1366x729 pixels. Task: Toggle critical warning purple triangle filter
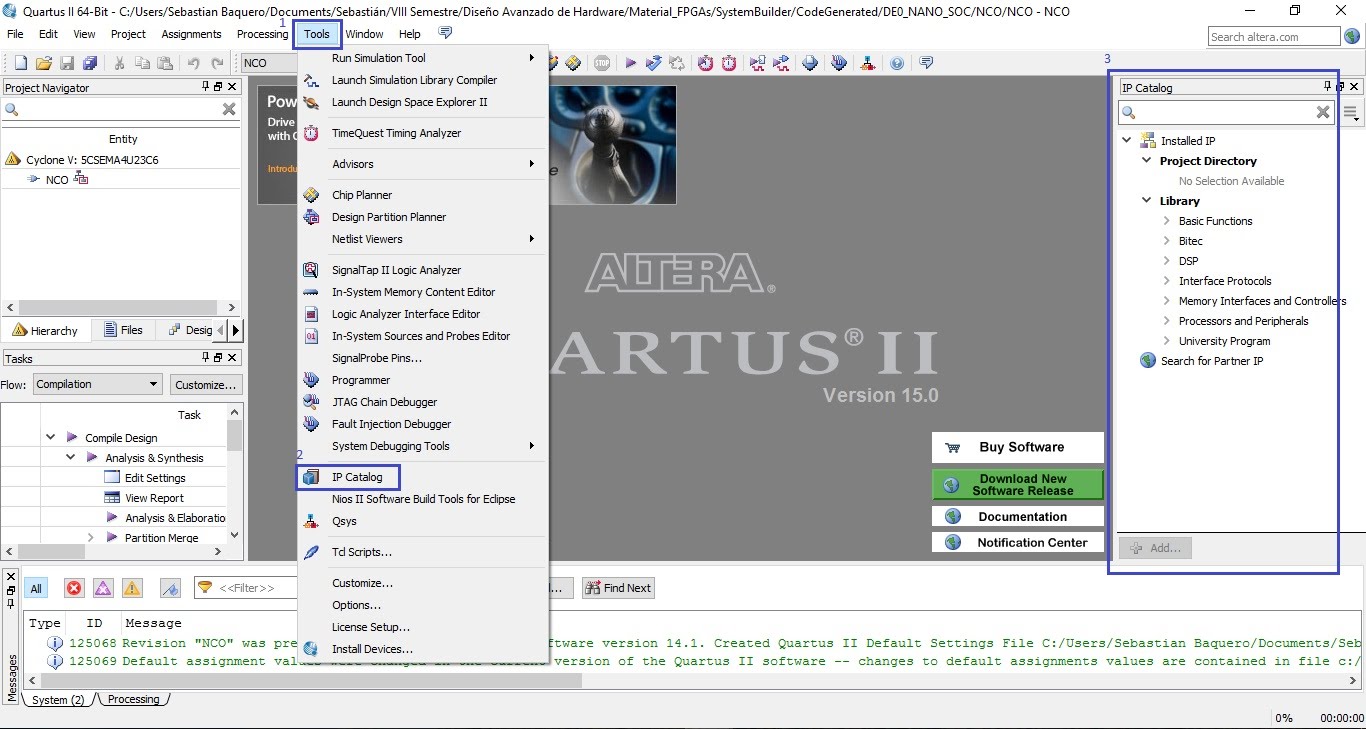(103, 588)
